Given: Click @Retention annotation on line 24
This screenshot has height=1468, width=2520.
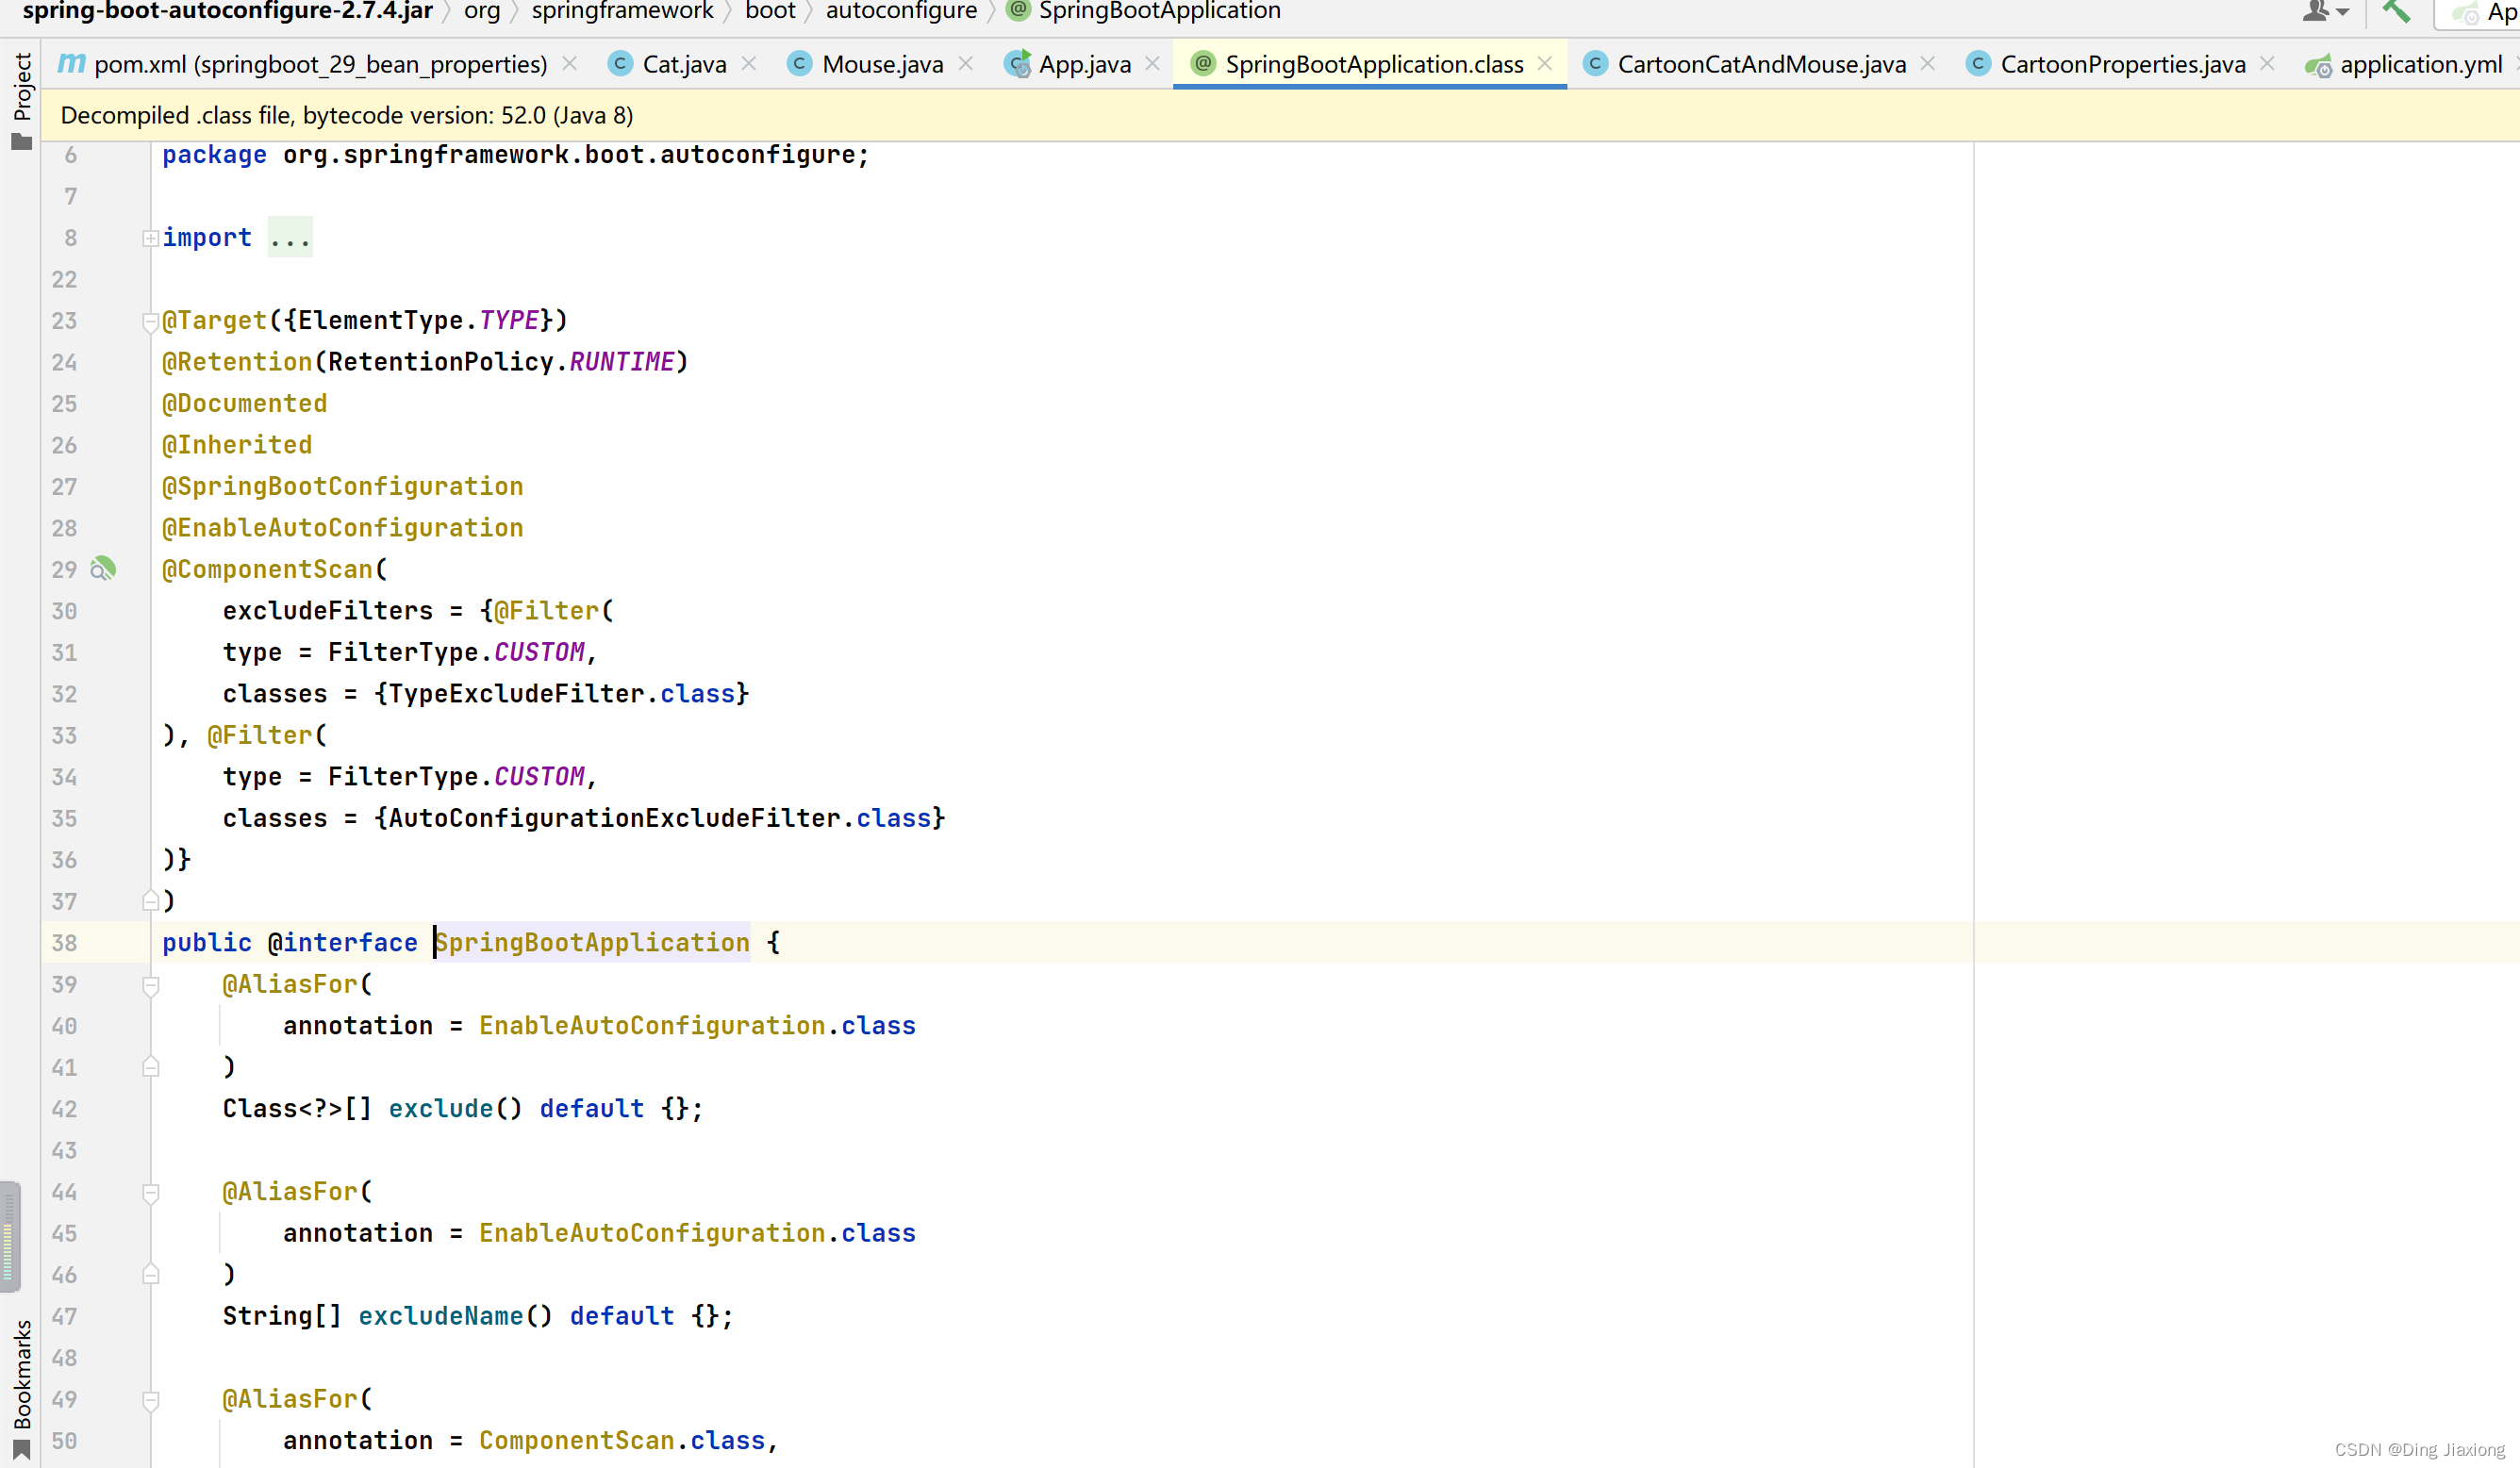Looking at the screenshot, I should pyautogui.click(x=237, y=362).
